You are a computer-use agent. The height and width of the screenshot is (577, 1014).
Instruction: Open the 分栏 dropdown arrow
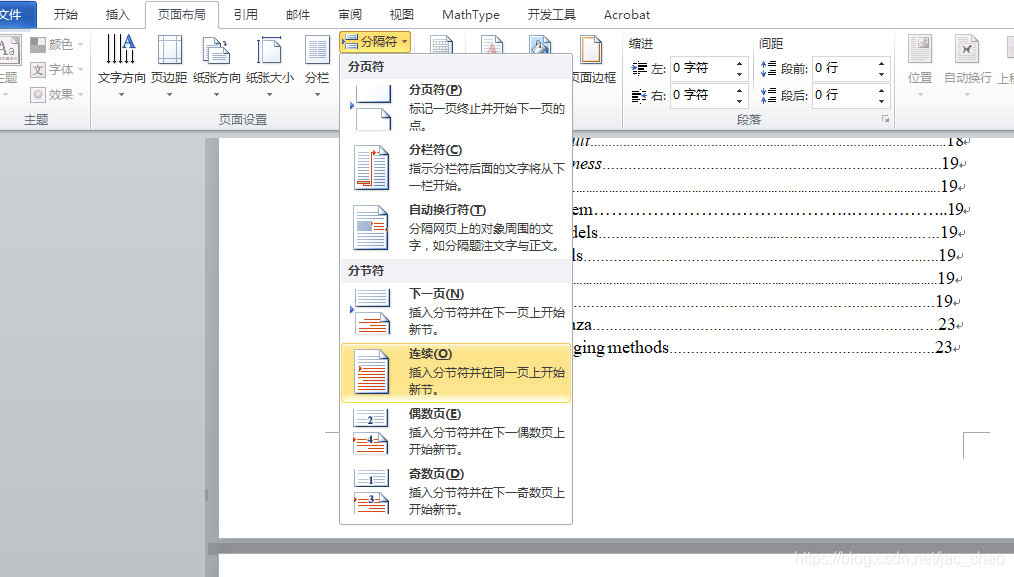coord(317,95)
